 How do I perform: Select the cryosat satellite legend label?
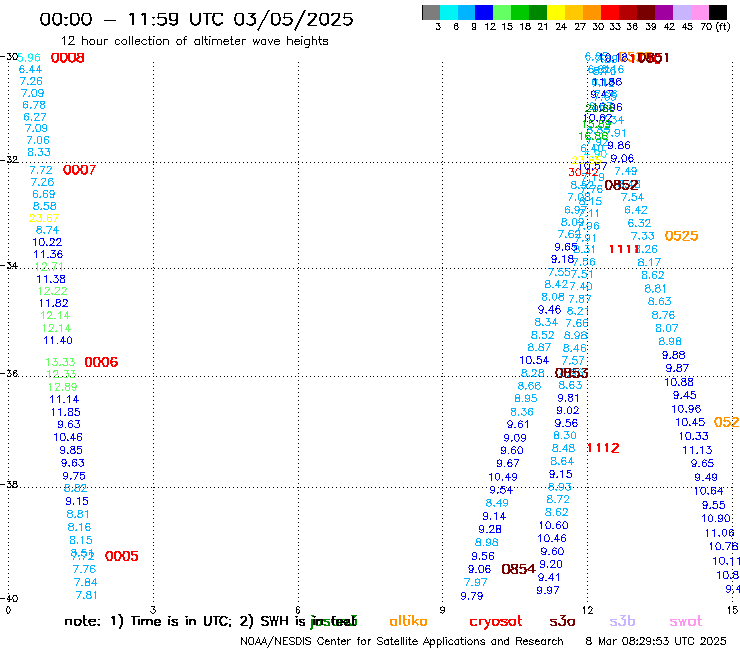[x=496, y=622]
